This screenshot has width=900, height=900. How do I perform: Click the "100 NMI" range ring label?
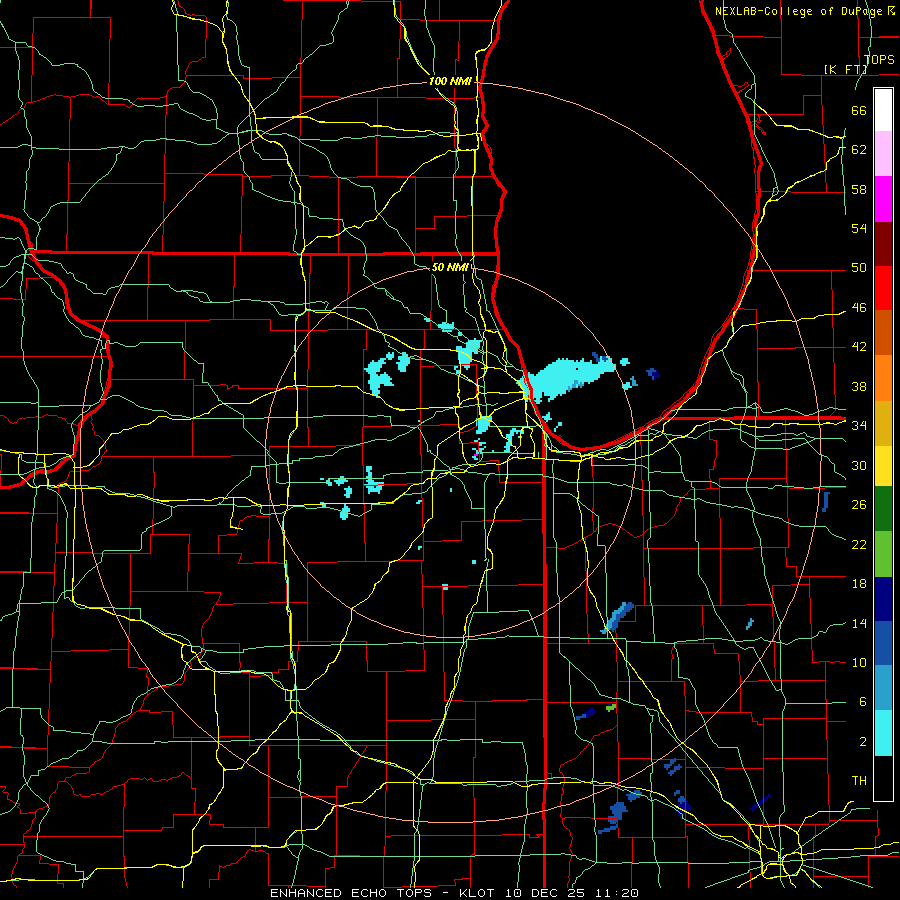click(x=450, y=82)
